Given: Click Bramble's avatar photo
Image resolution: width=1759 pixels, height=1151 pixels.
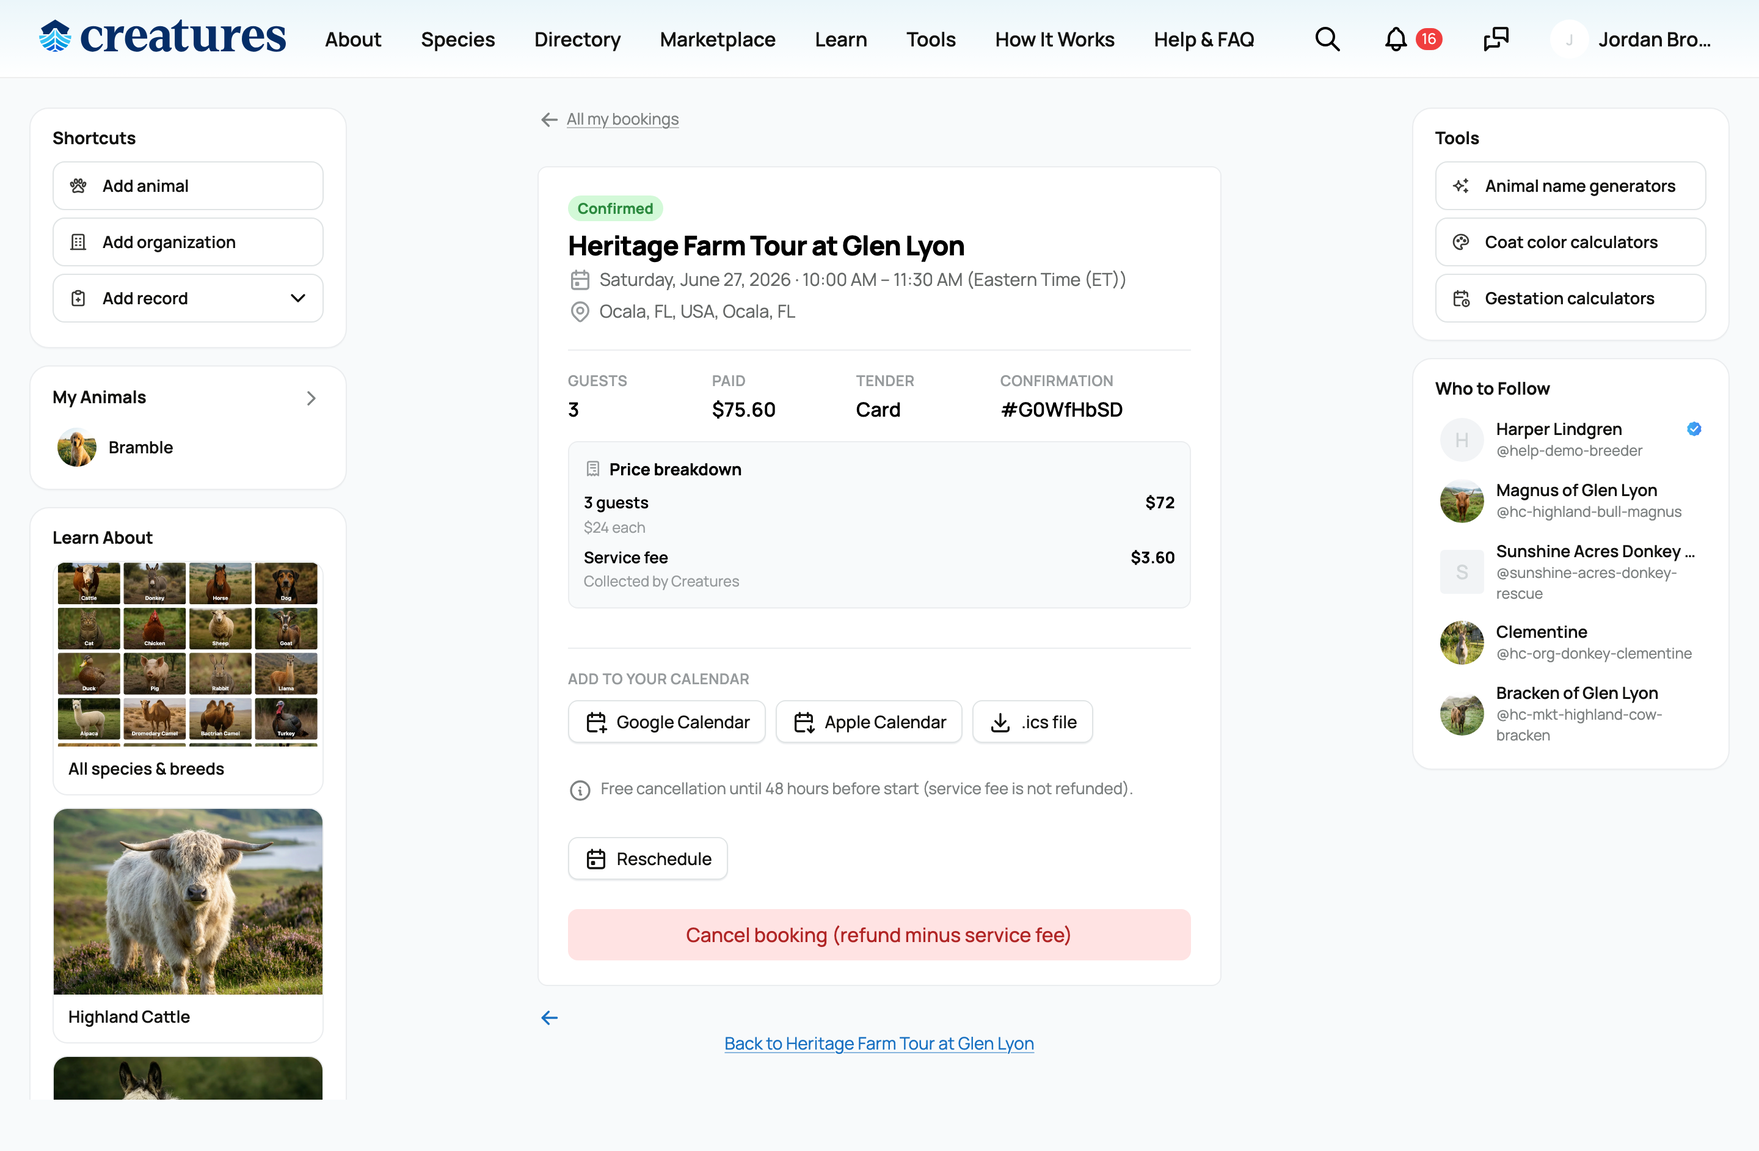Looking at the screenshot, I should (77, 447).
